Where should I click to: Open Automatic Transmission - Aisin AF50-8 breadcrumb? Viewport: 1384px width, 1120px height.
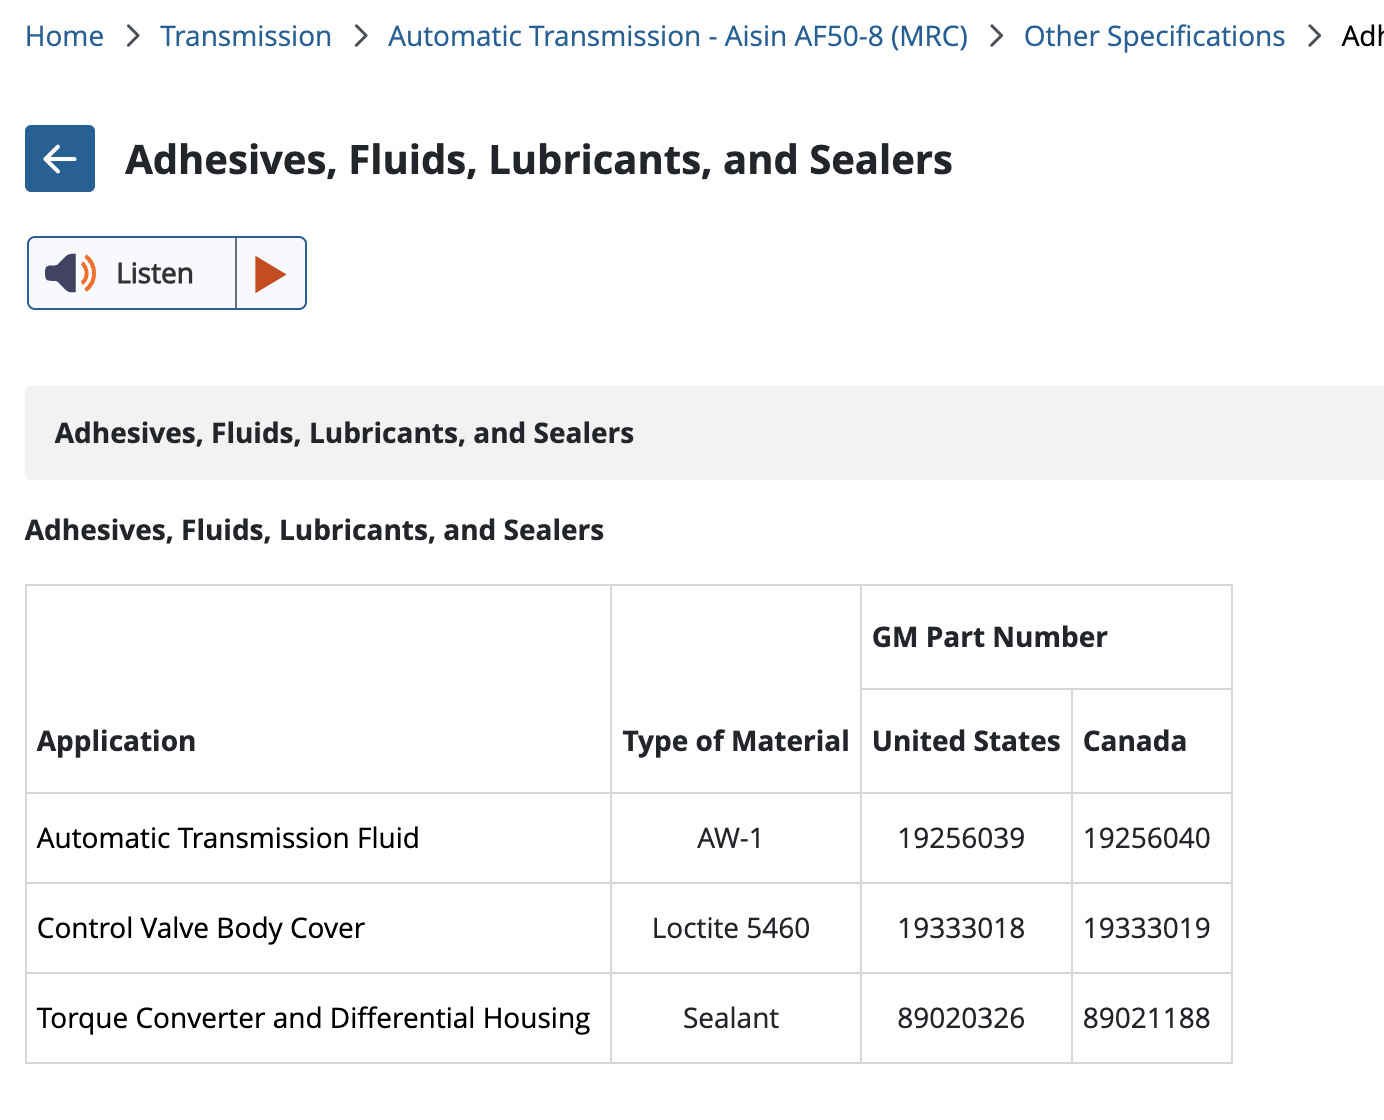[677, 36]
